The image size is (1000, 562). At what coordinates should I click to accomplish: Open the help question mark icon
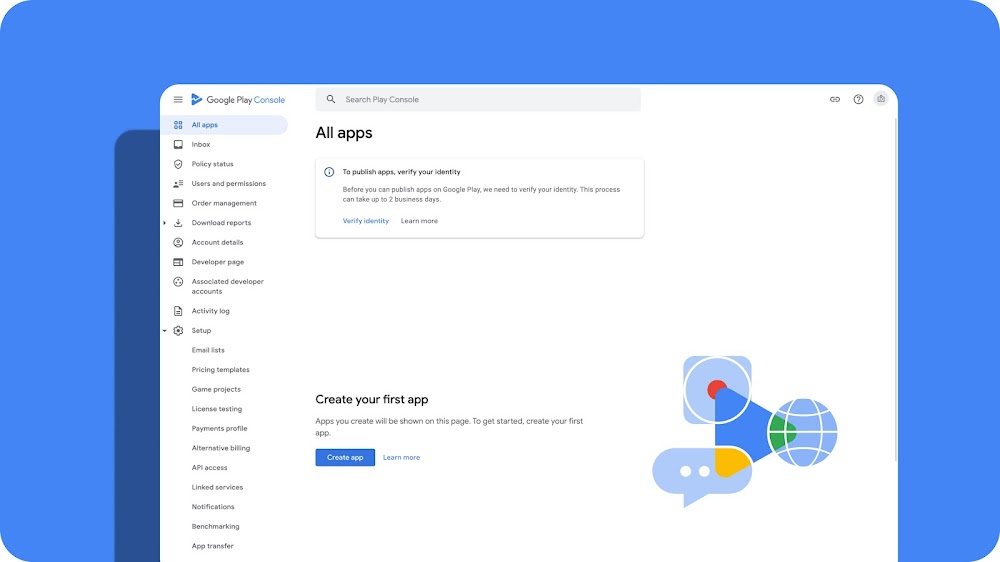click(858, 100)
